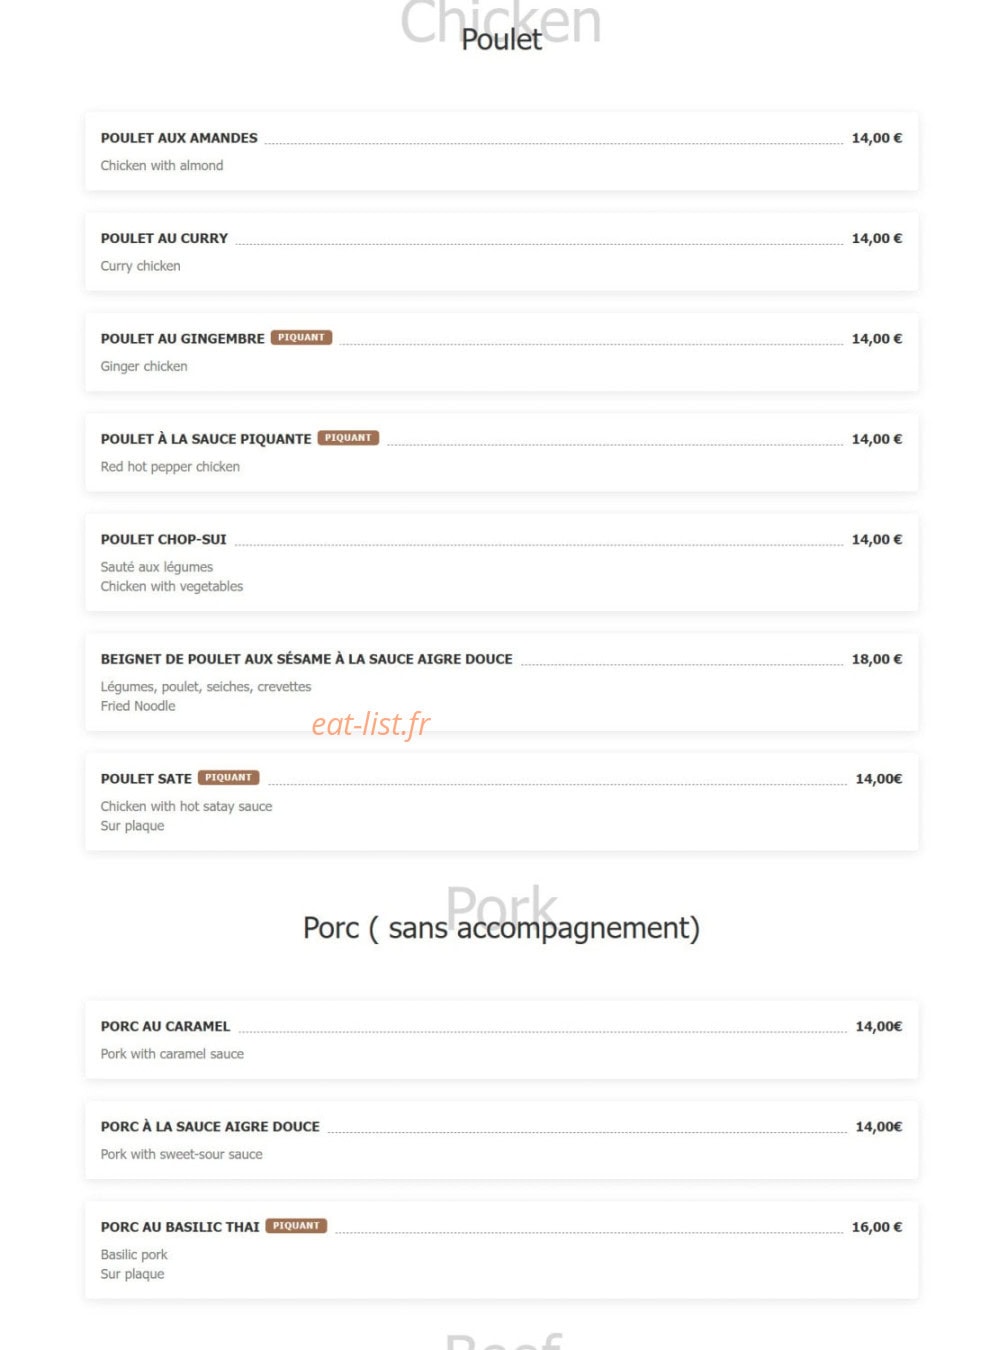Click the Pork with caramel sauce description

[172, 1054]
